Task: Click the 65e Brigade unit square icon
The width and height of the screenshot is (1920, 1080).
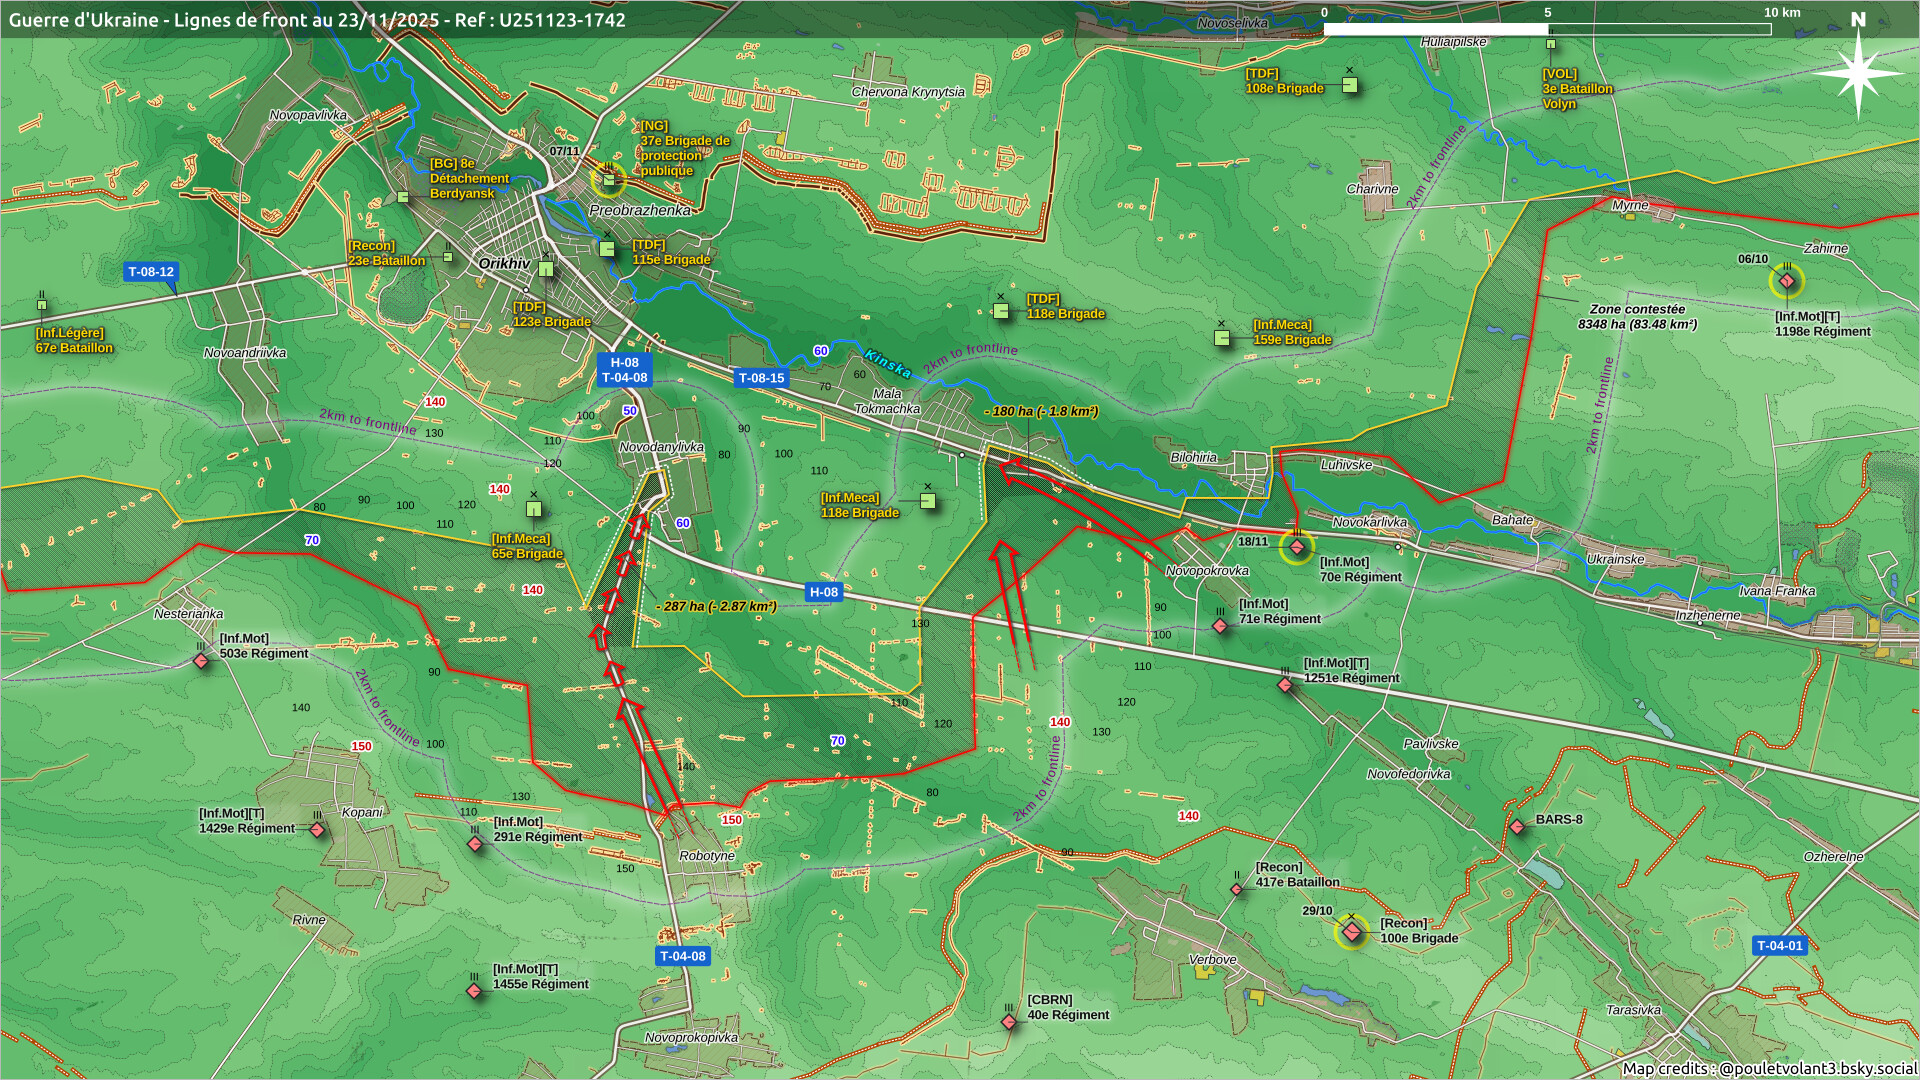Action: [534, 510]
